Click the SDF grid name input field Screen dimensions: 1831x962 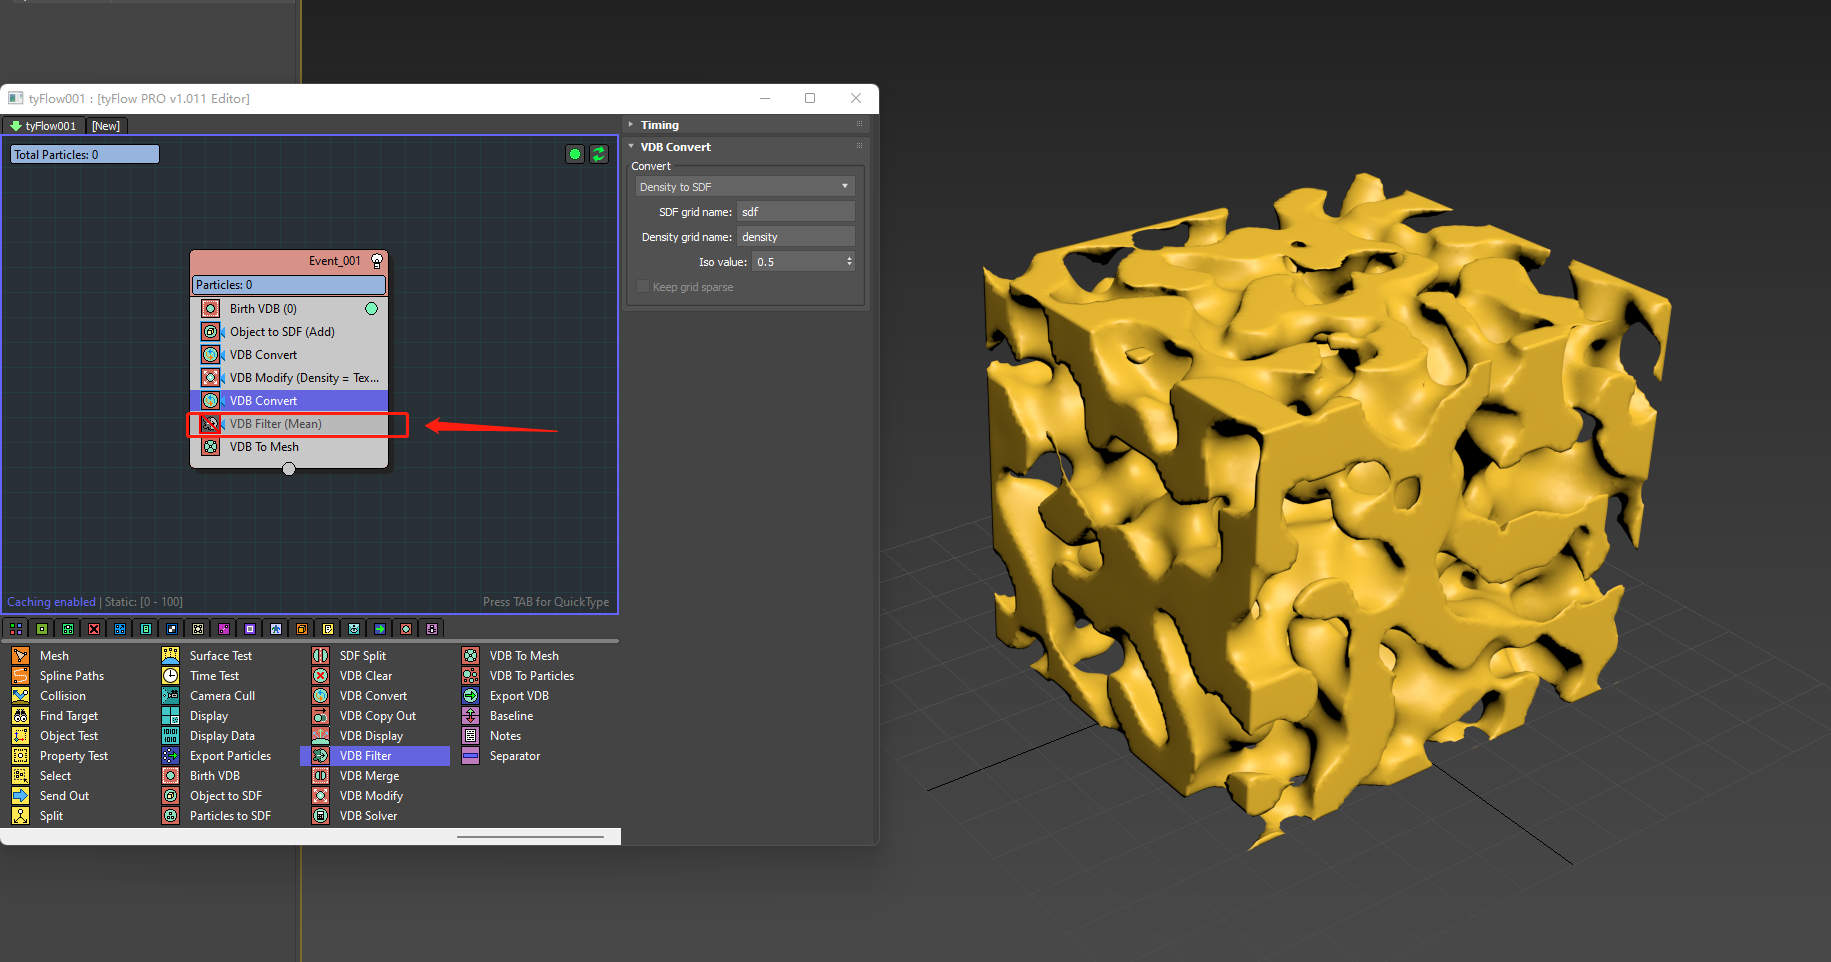coord(795,212)
